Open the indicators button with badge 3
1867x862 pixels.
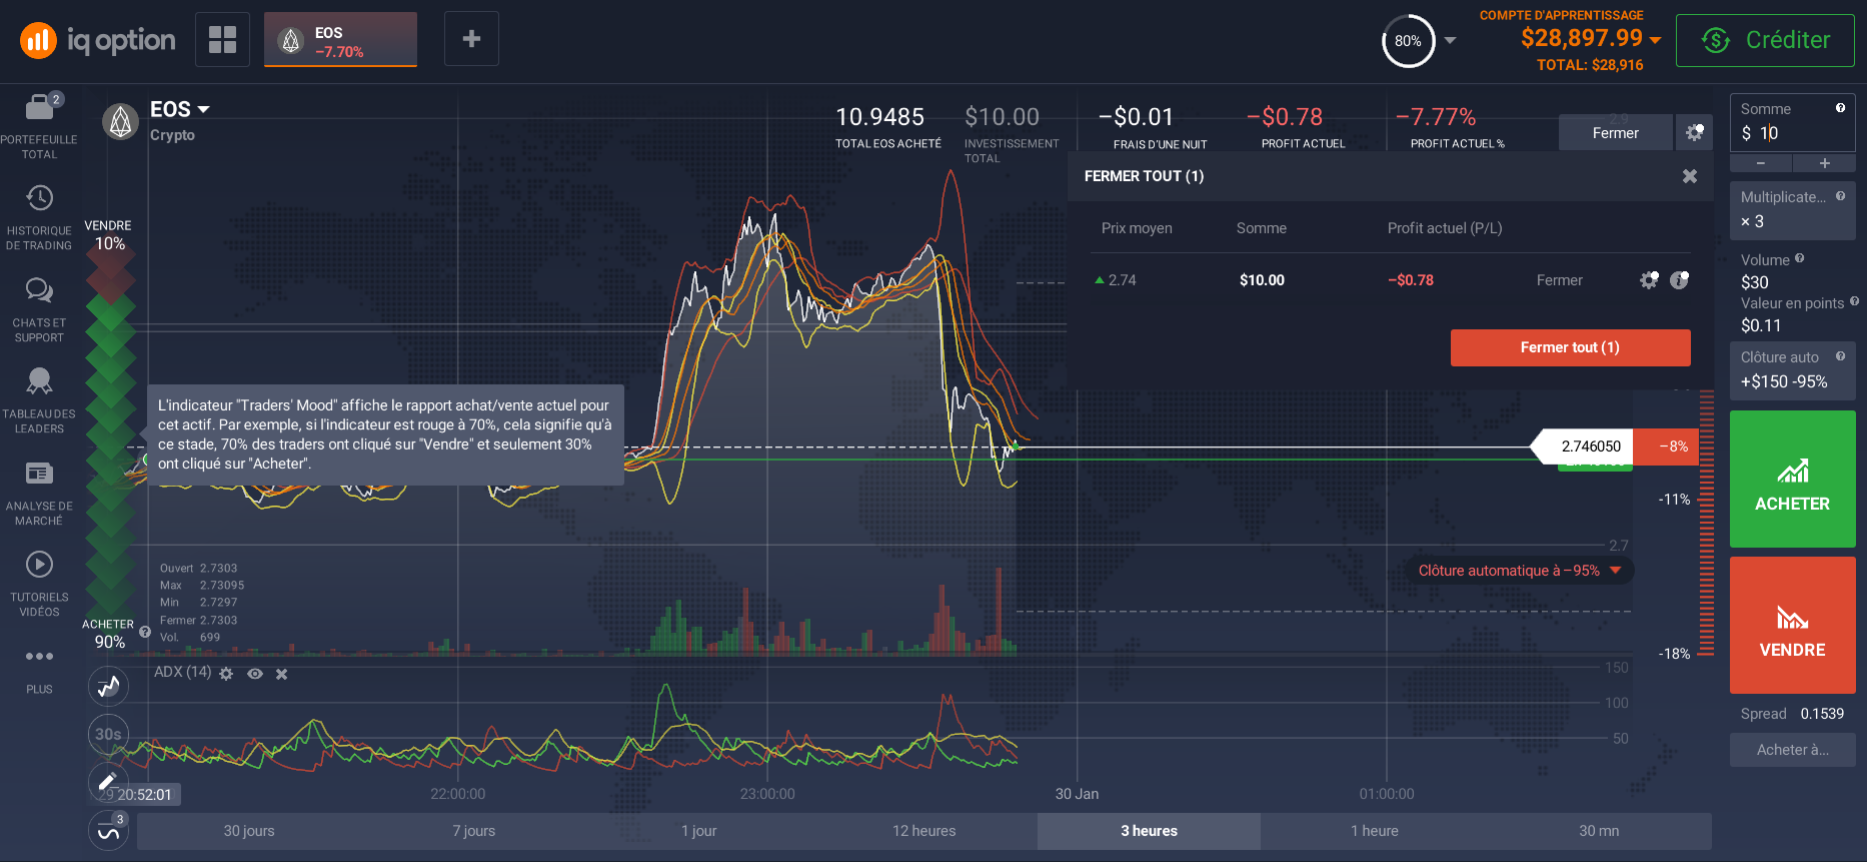tap(108, 831)
